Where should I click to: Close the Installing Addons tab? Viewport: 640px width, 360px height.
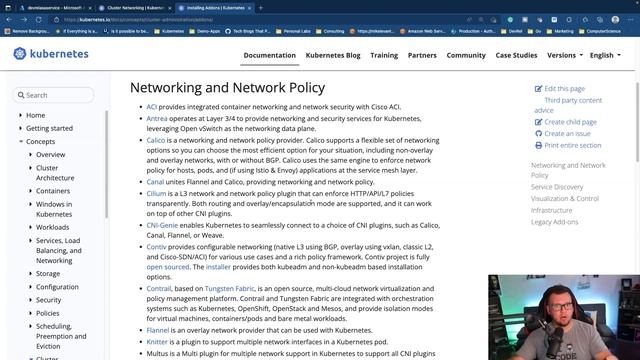pyautogui.click(x=249, y=8)
